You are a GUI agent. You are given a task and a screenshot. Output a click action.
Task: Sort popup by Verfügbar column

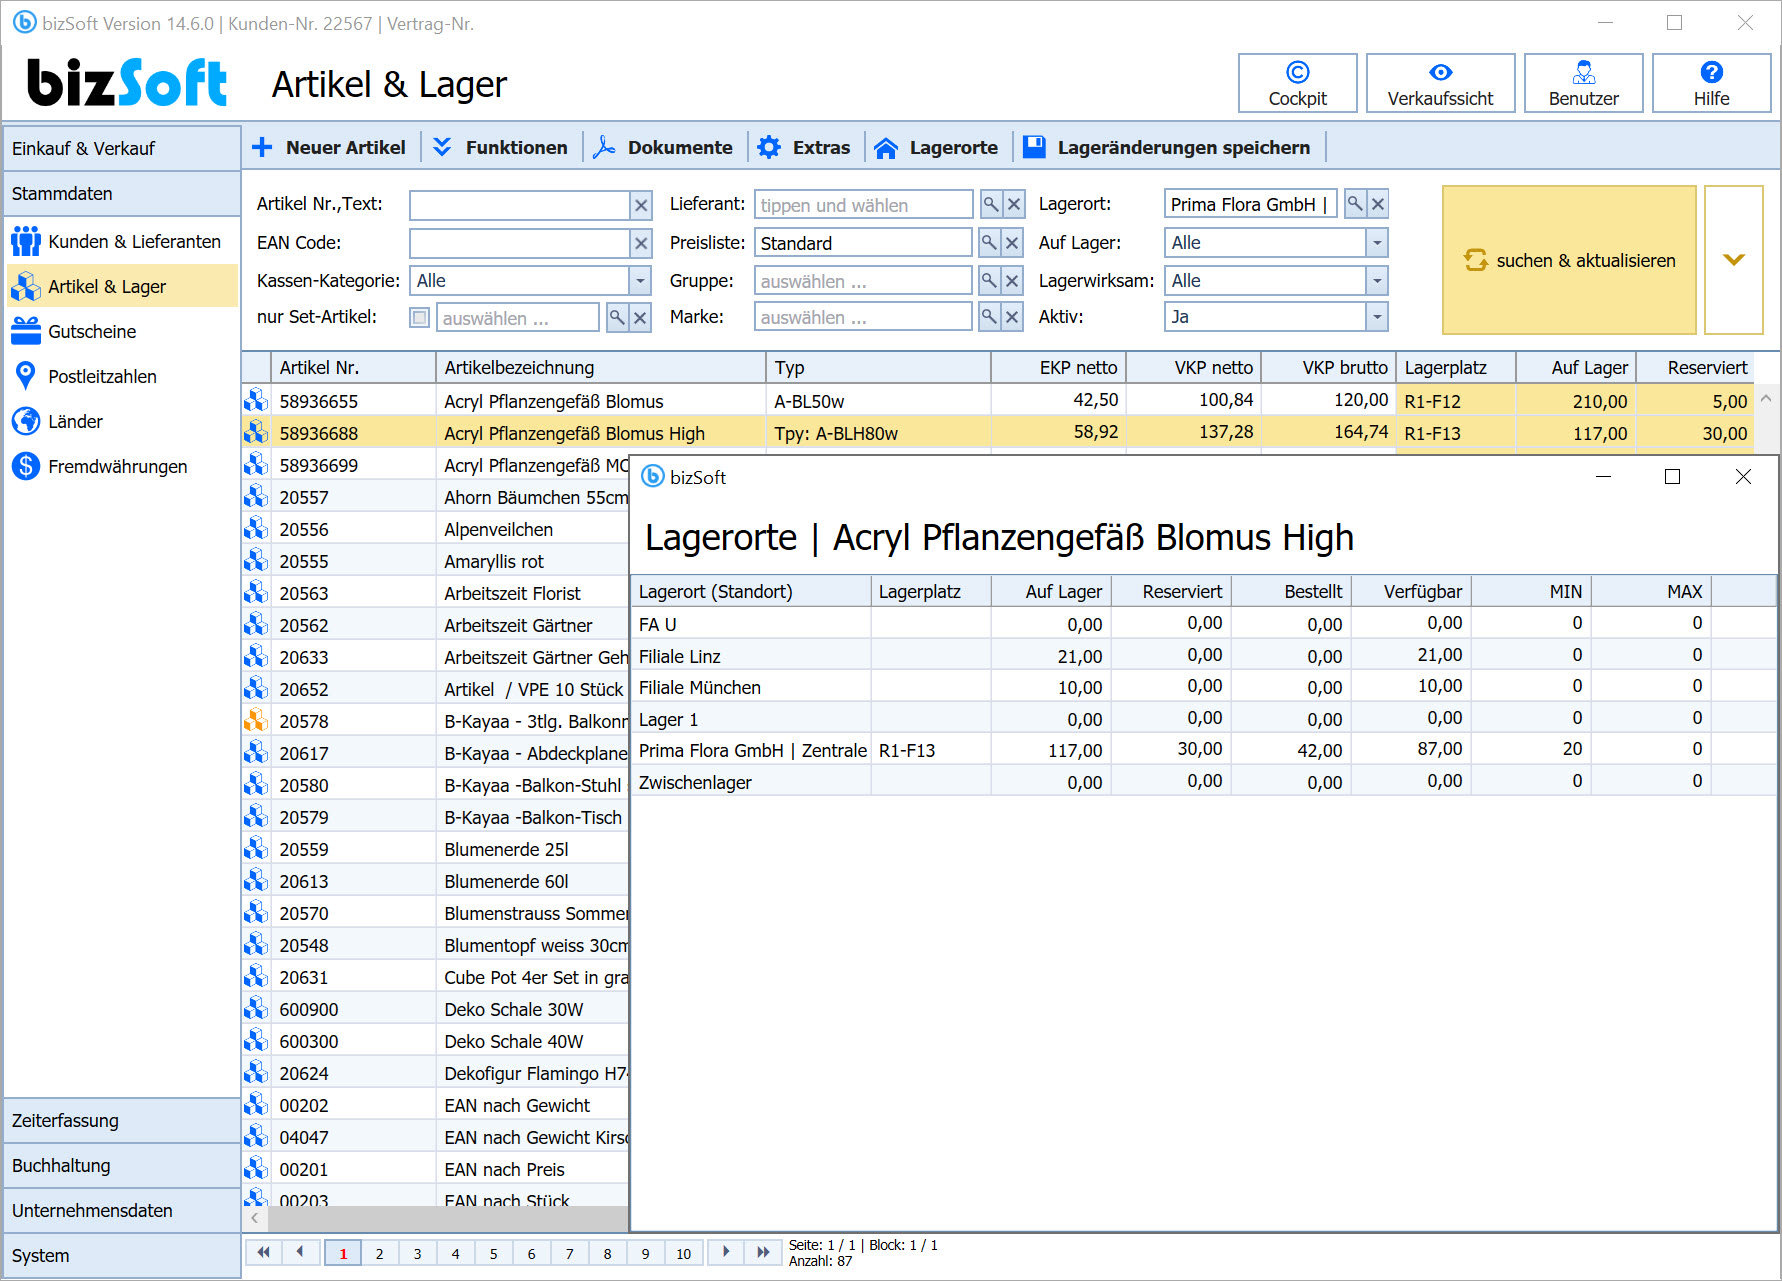[x=1411, y=591]
